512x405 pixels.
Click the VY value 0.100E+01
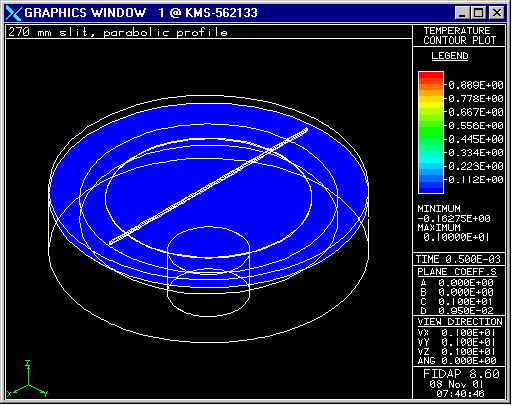coord(468,342)
